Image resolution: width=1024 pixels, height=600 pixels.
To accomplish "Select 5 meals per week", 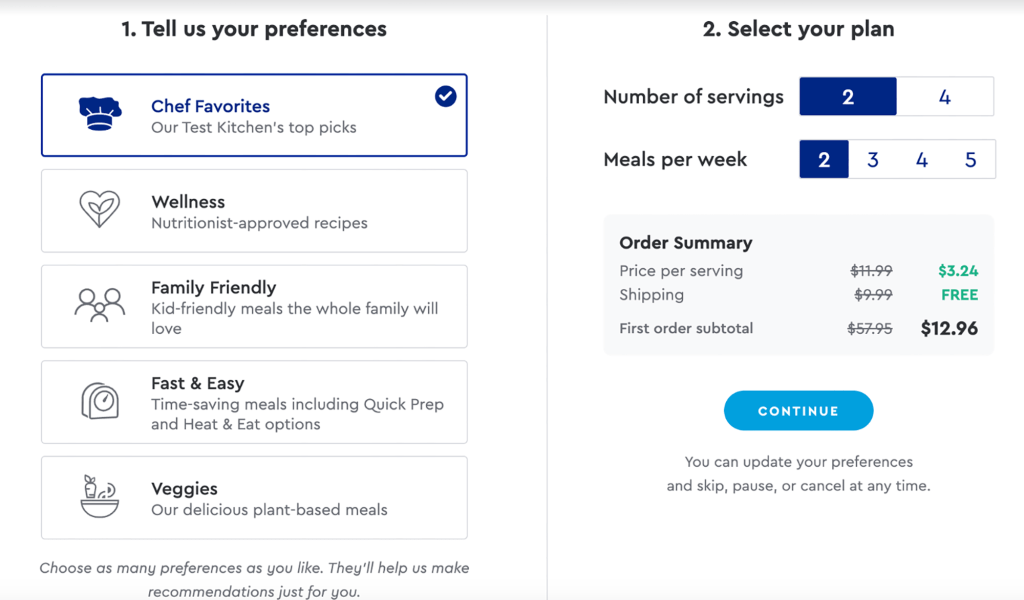I will coord(971,159).
